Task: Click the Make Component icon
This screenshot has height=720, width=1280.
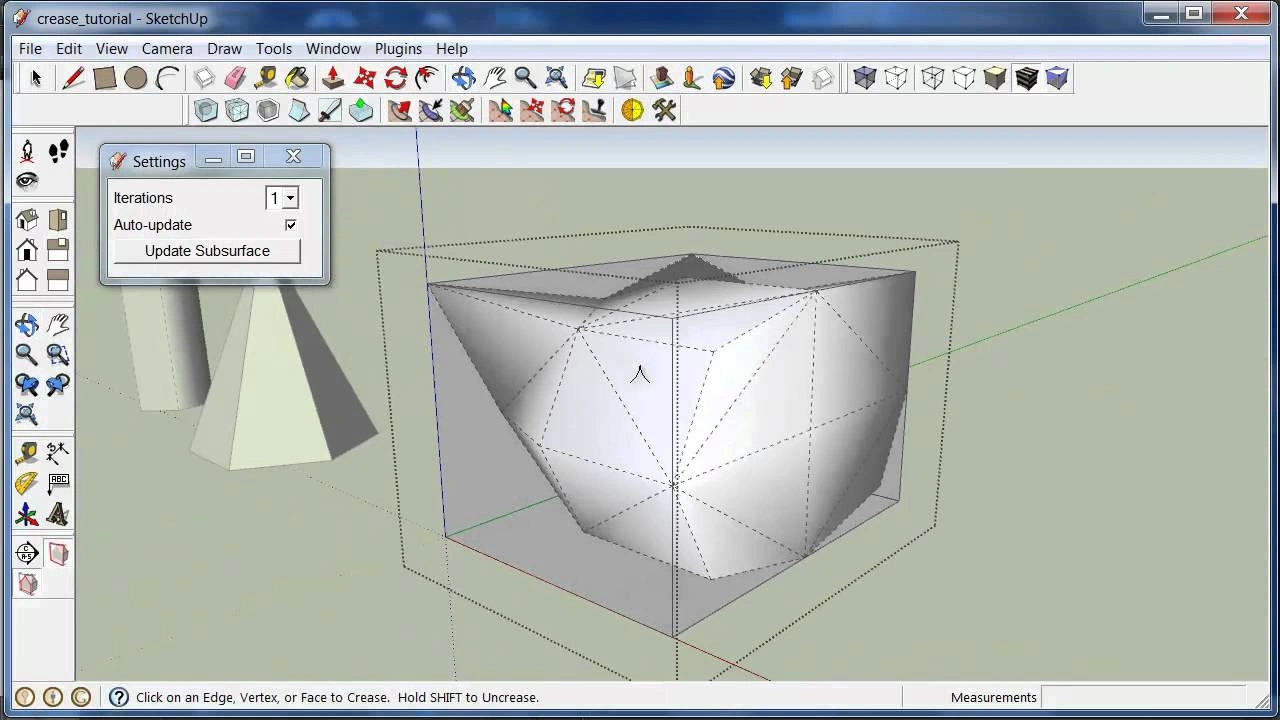Action: coord(204,78)
